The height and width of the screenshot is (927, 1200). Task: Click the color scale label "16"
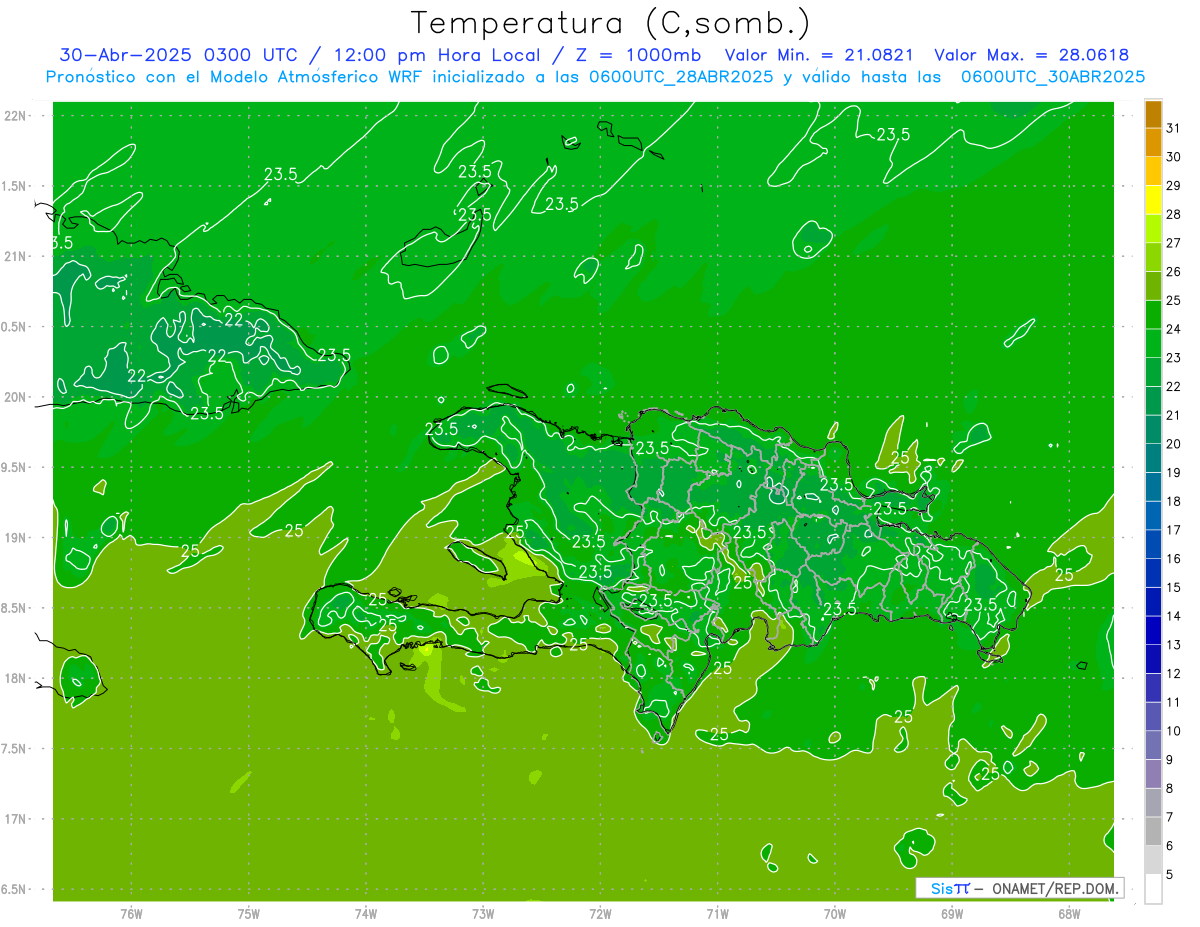(1174, 559)
